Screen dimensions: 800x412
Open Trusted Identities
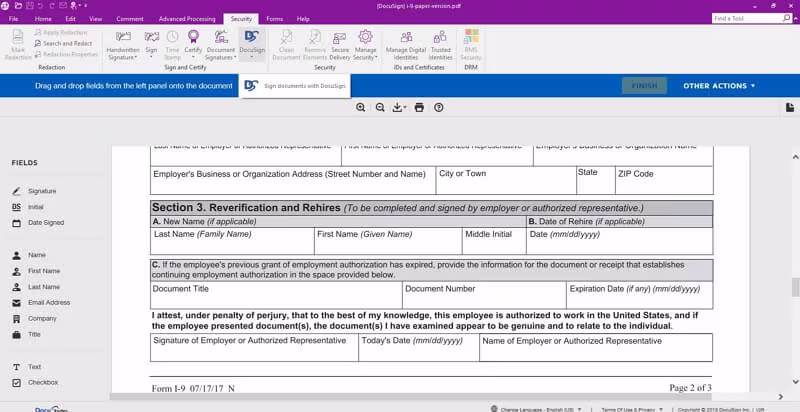pyautogui.click(x=440, y=44)
